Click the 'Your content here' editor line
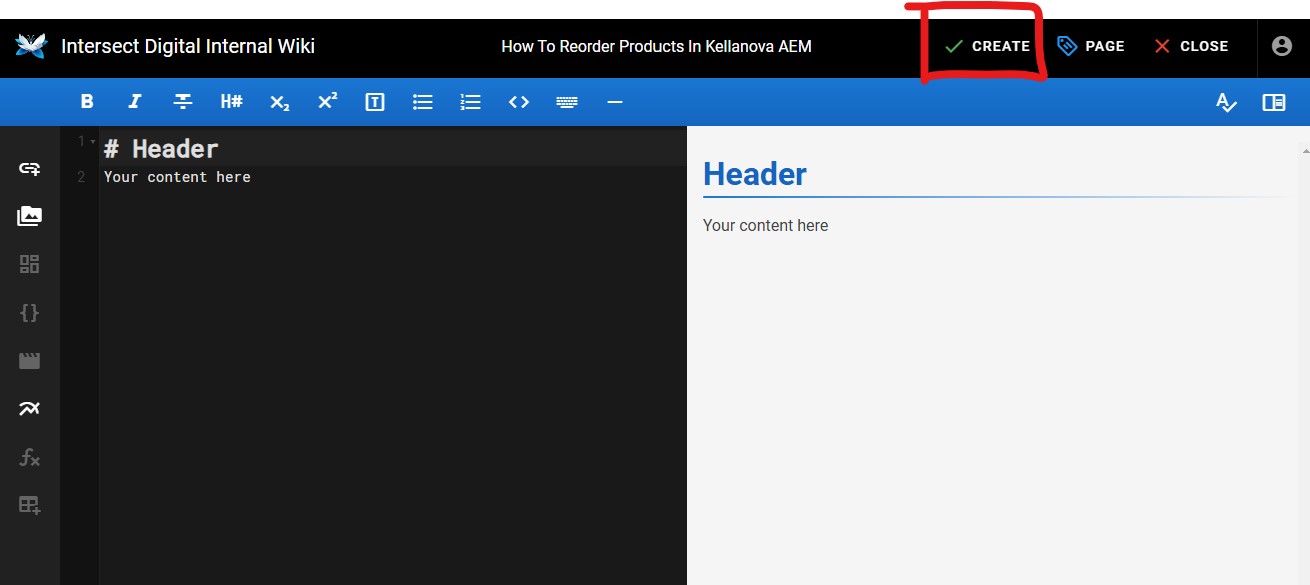 tap(177, 177)
